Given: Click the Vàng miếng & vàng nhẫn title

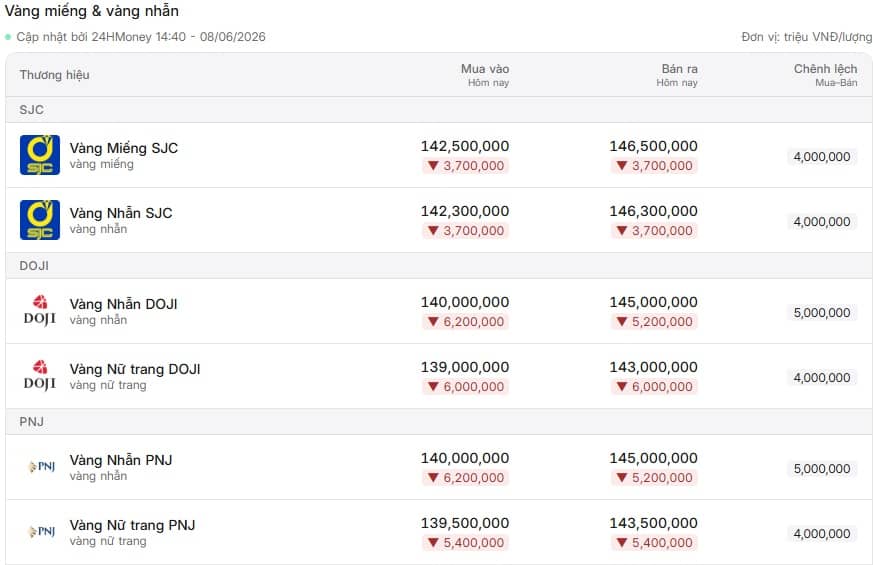Looking at the screenshot, I should pyautogui.click(x=92, y=11).
